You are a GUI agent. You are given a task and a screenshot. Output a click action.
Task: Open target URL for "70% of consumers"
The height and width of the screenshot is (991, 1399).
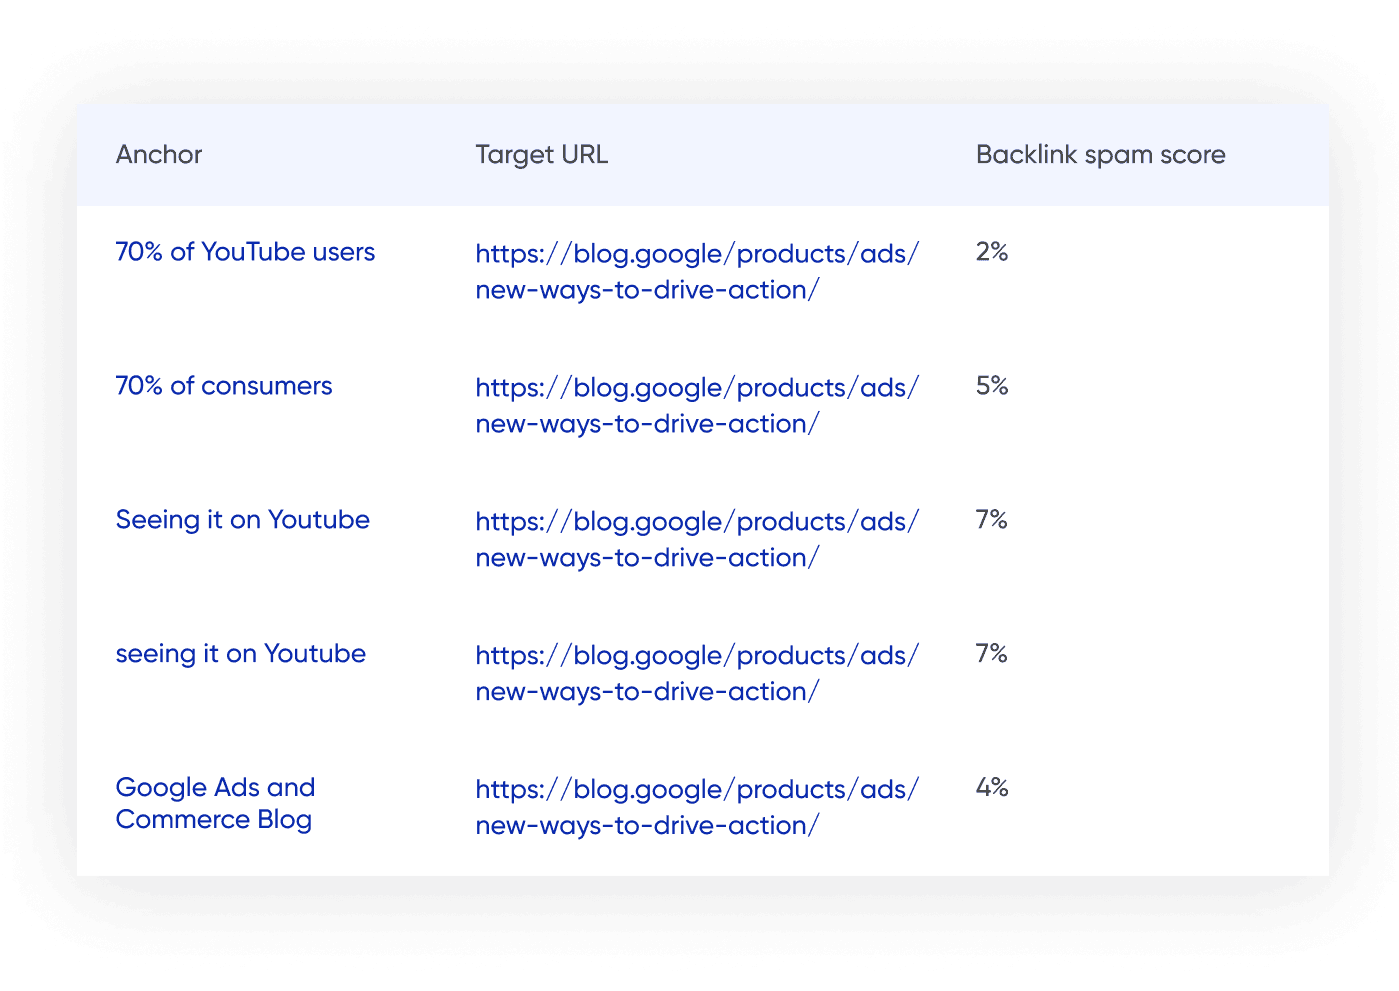pos(697,405)
